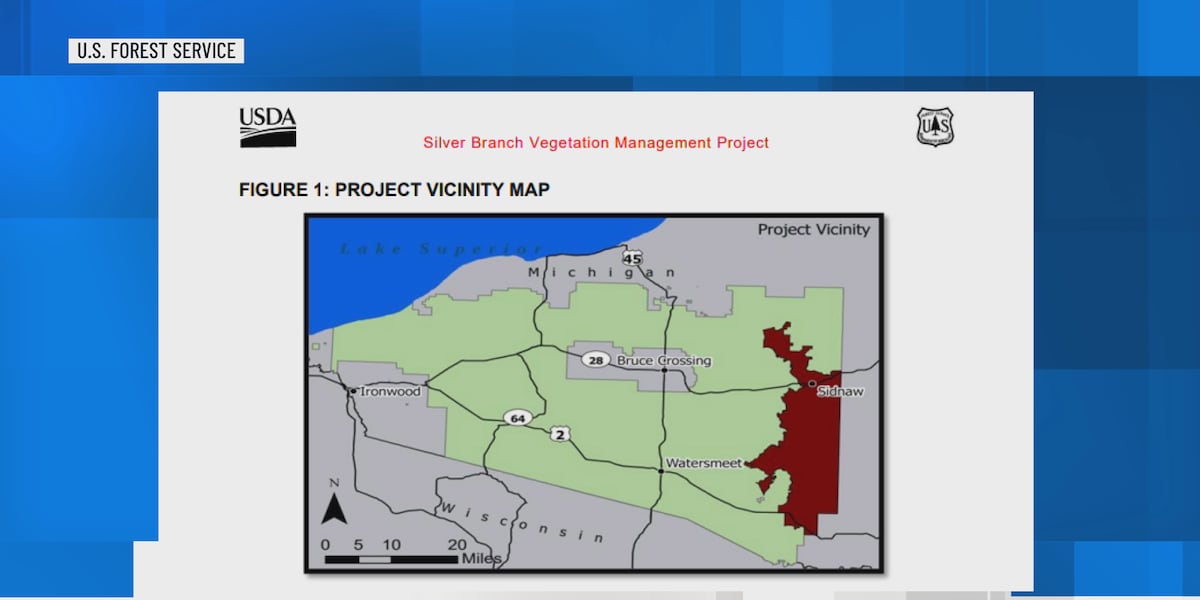Click the Silver Branch Vegetation Management Project title
Image resolution: width=1200 pixels, height=600 pixels.
[x=596, y=143]
